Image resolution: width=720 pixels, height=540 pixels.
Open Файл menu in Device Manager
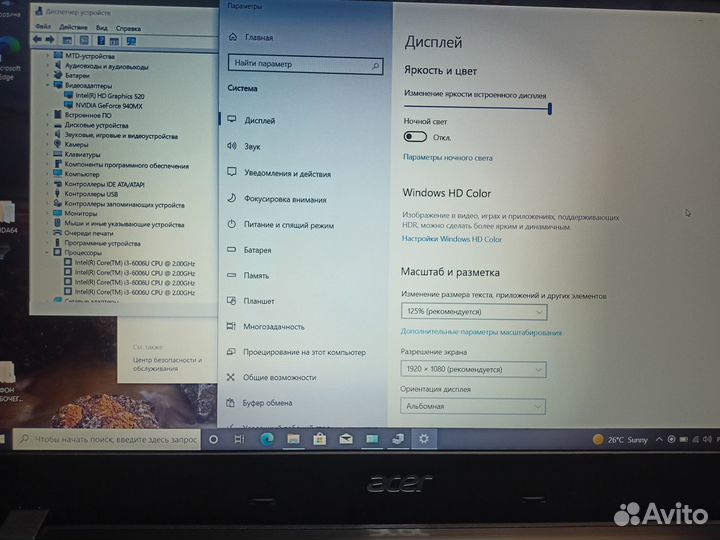[43, 27]
